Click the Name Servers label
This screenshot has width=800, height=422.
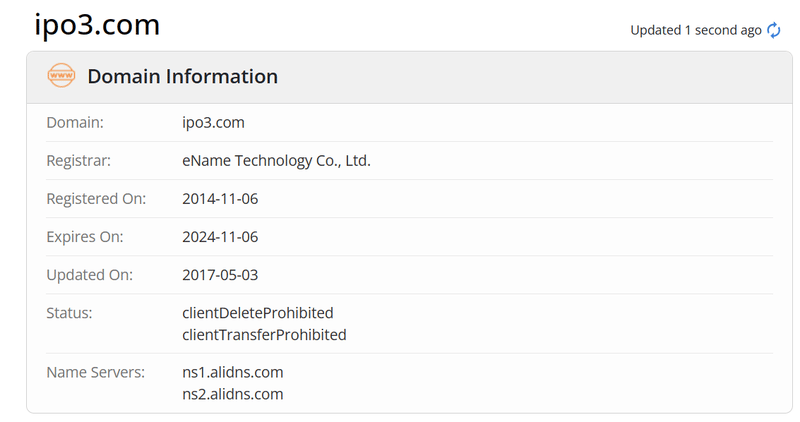pyautogui.click(x=95, y=373)
